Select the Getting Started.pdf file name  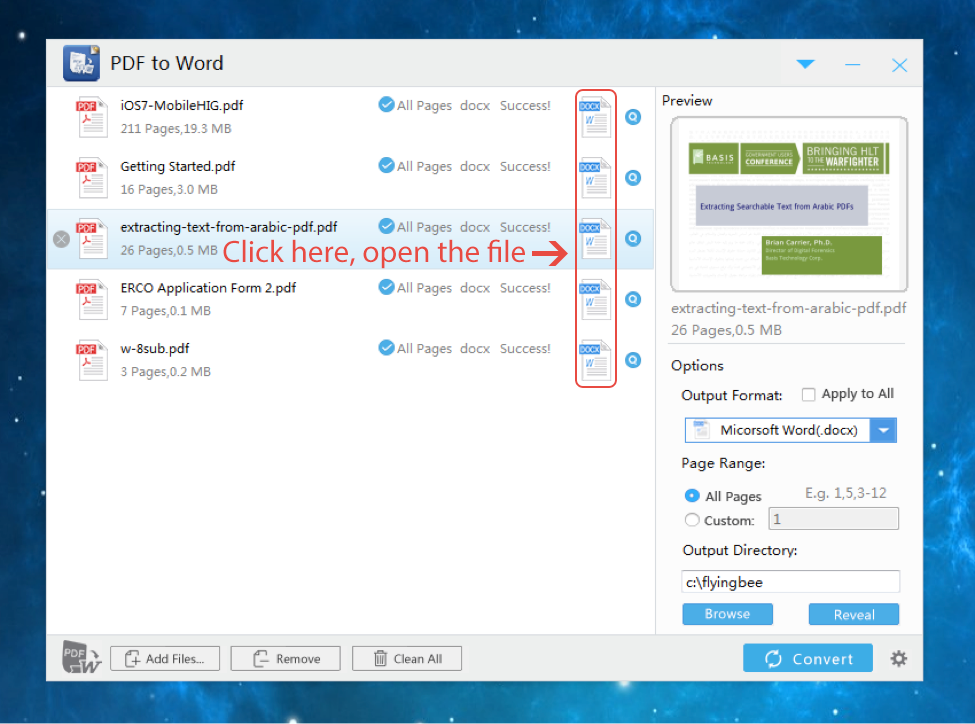178,167
